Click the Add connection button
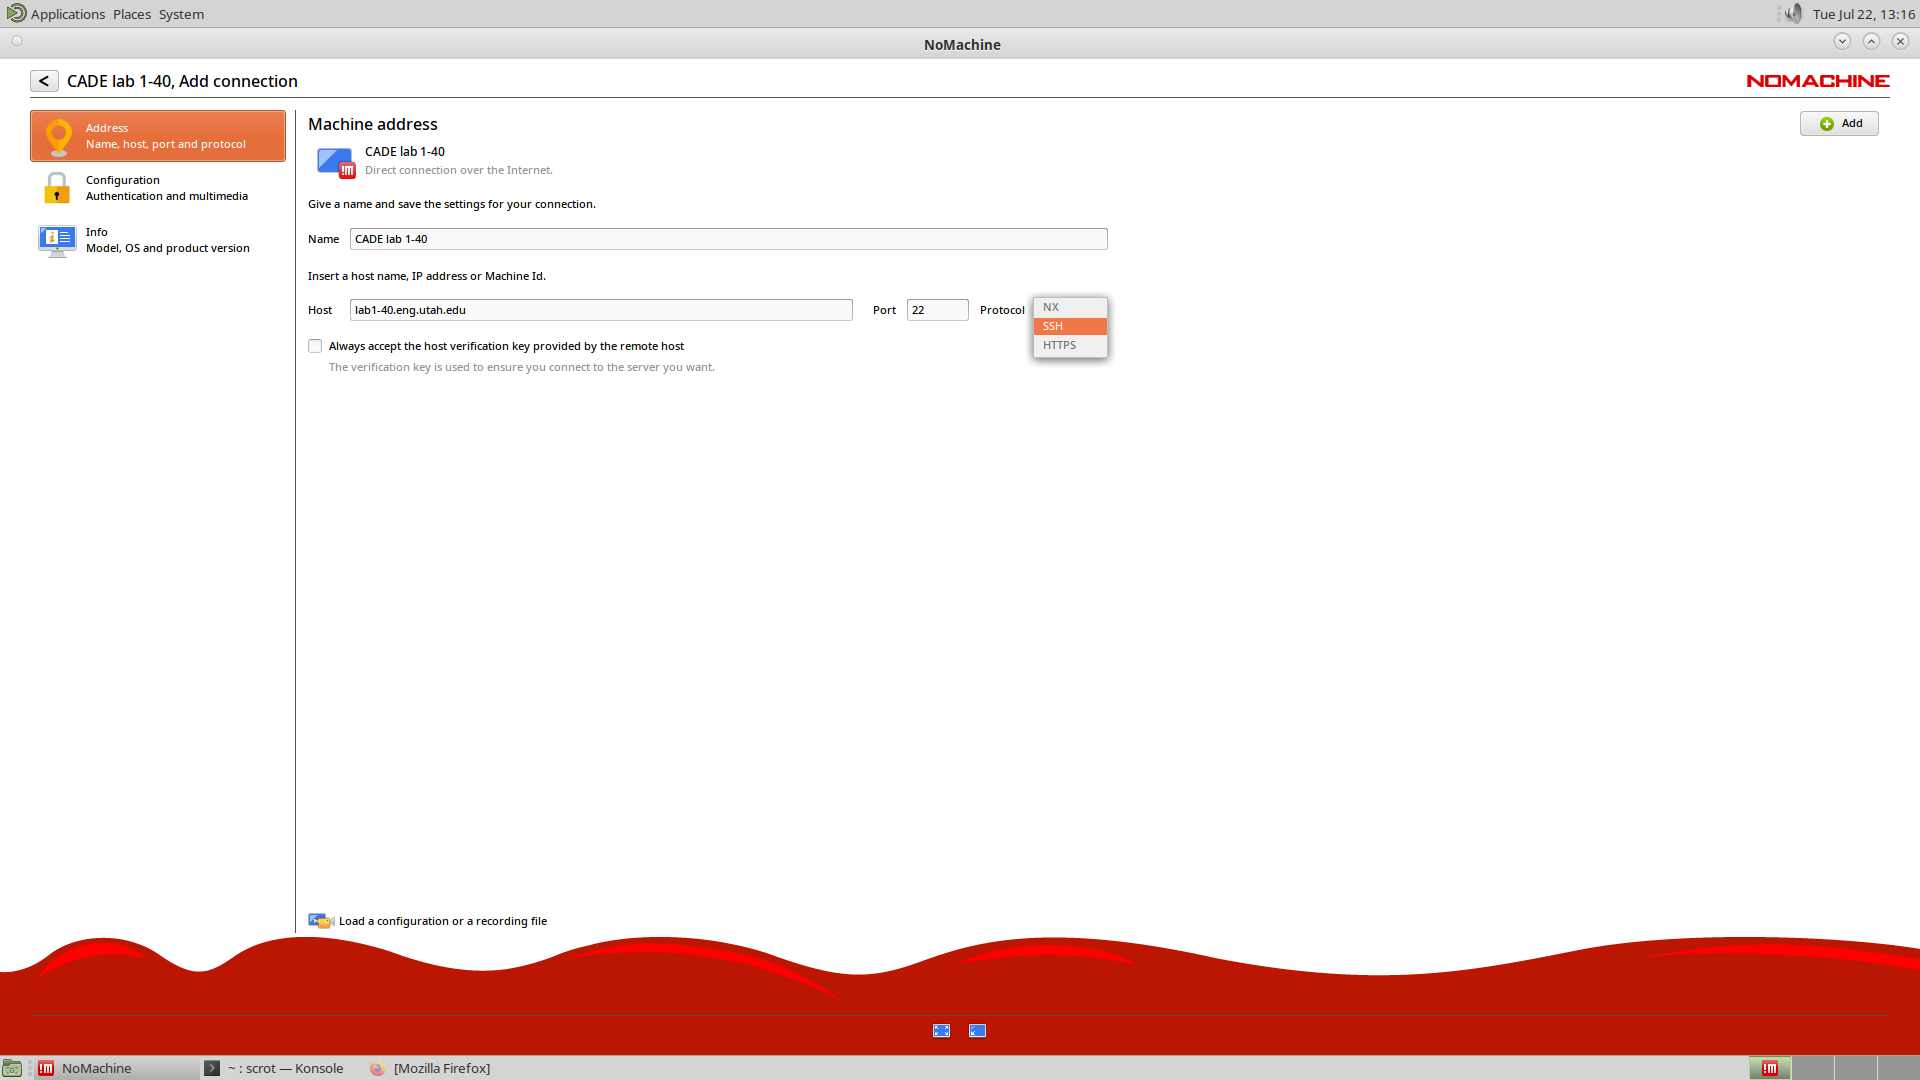1920x1080 pixels. click(x=1839, y=123)
